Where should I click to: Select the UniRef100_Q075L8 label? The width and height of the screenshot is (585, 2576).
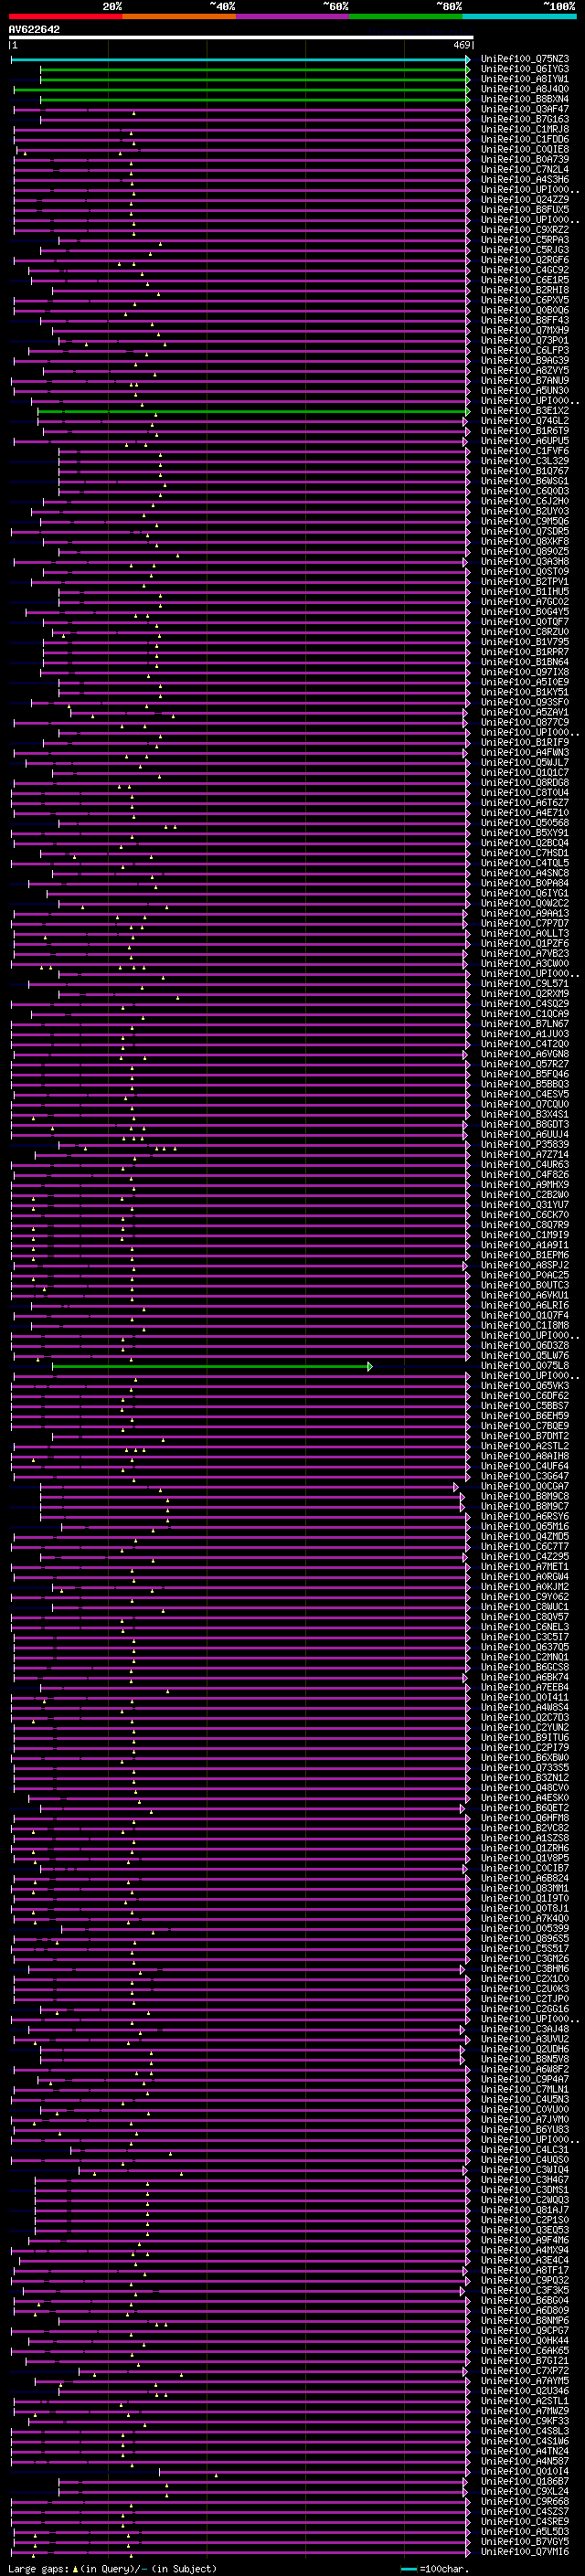[525, 1367]
